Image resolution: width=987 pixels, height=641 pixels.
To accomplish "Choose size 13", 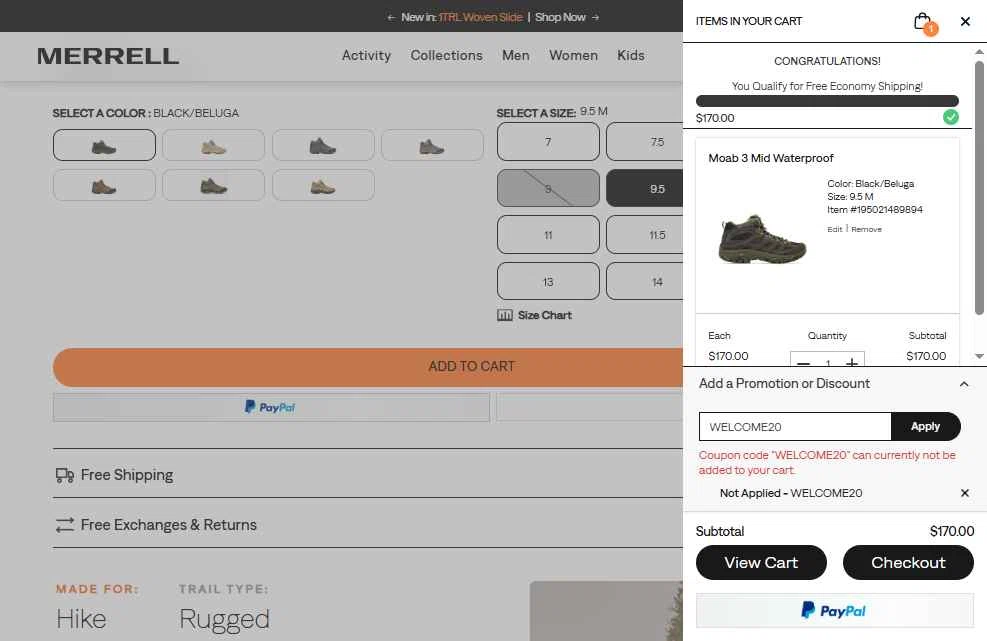I will (548, 281).
